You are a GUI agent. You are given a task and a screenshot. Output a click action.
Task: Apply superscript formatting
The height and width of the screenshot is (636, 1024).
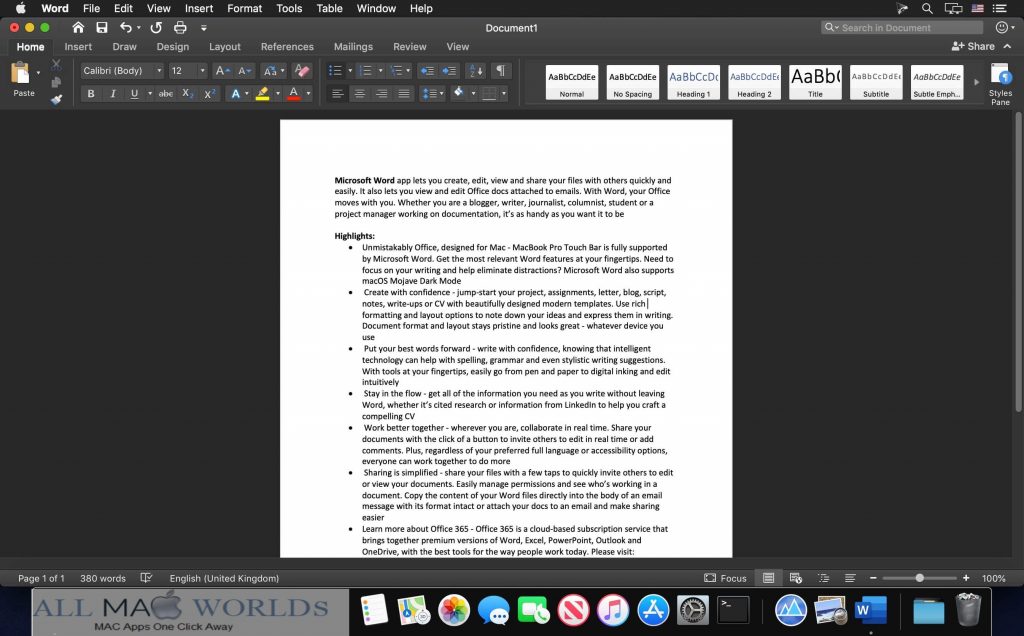point(210,93)
